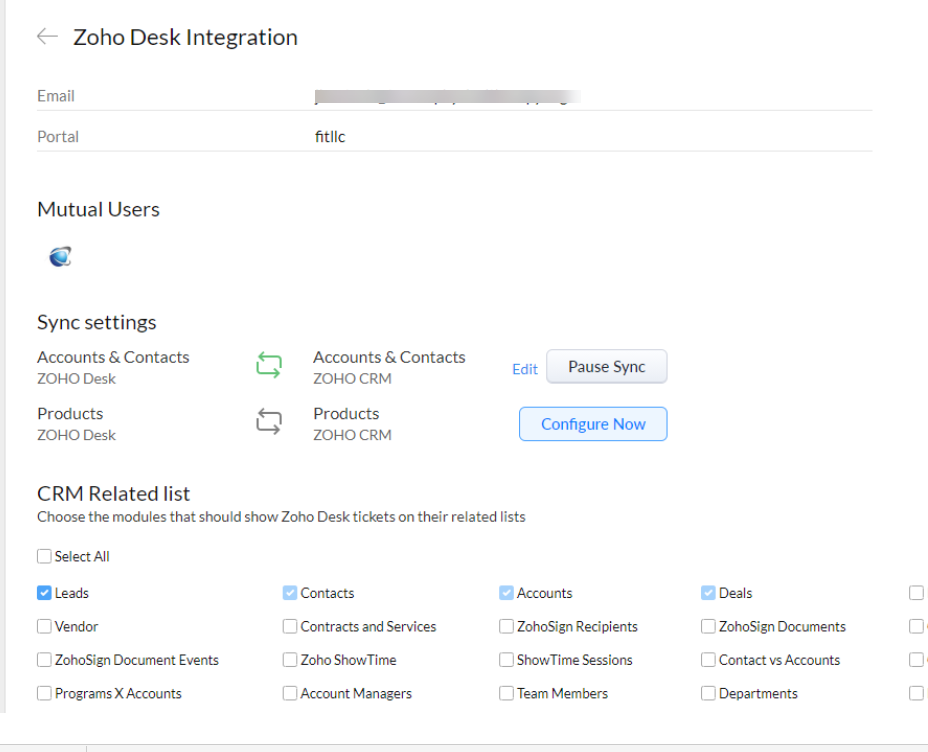Toggle the Deals module checkbox
This screenshot has height=752, width=928.
point(708,593)
